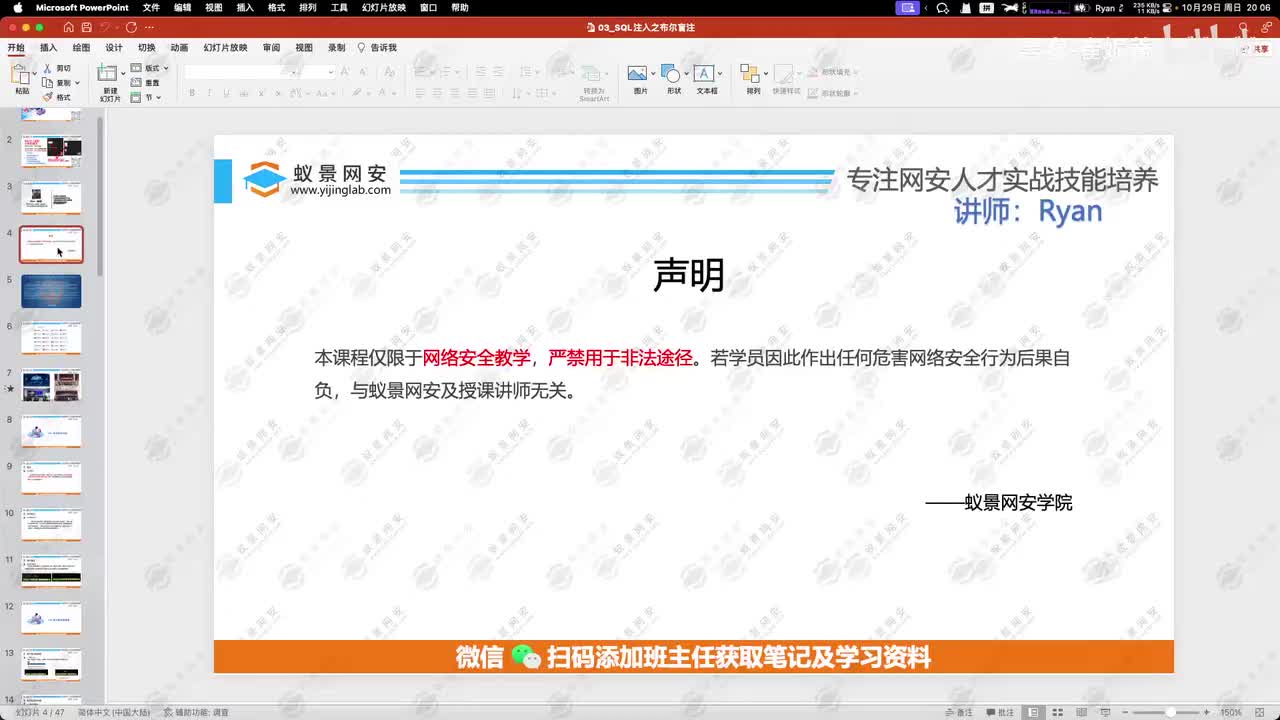This screenshot has width=1280, height=720.
Task: Open the Notes (备注) pane
Action: (961, 712)
